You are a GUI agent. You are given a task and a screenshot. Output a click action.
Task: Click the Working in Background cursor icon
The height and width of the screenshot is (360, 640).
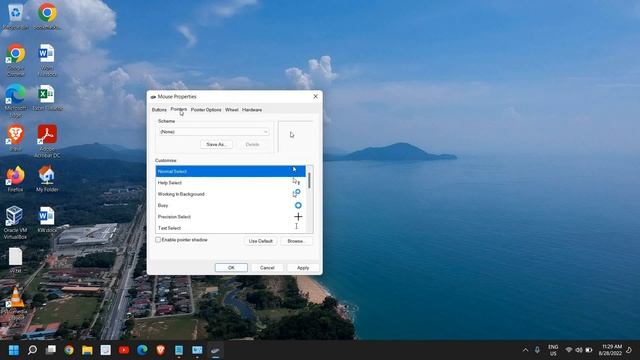tap(297, 193)
